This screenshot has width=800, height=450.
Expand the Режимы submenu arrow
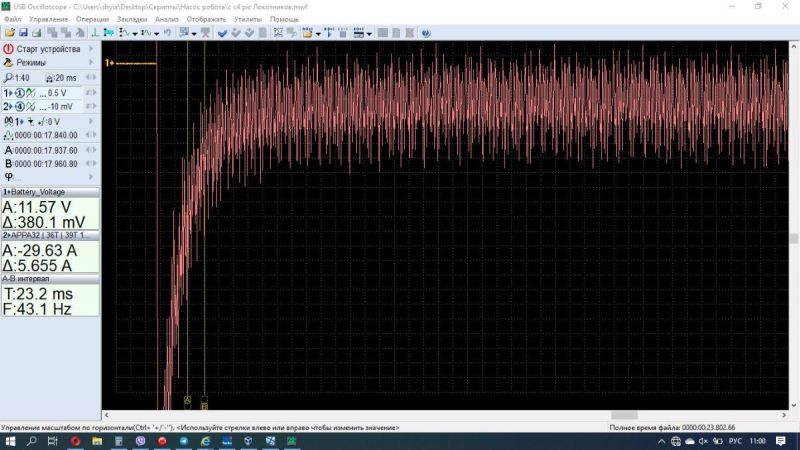click(92, 62)
